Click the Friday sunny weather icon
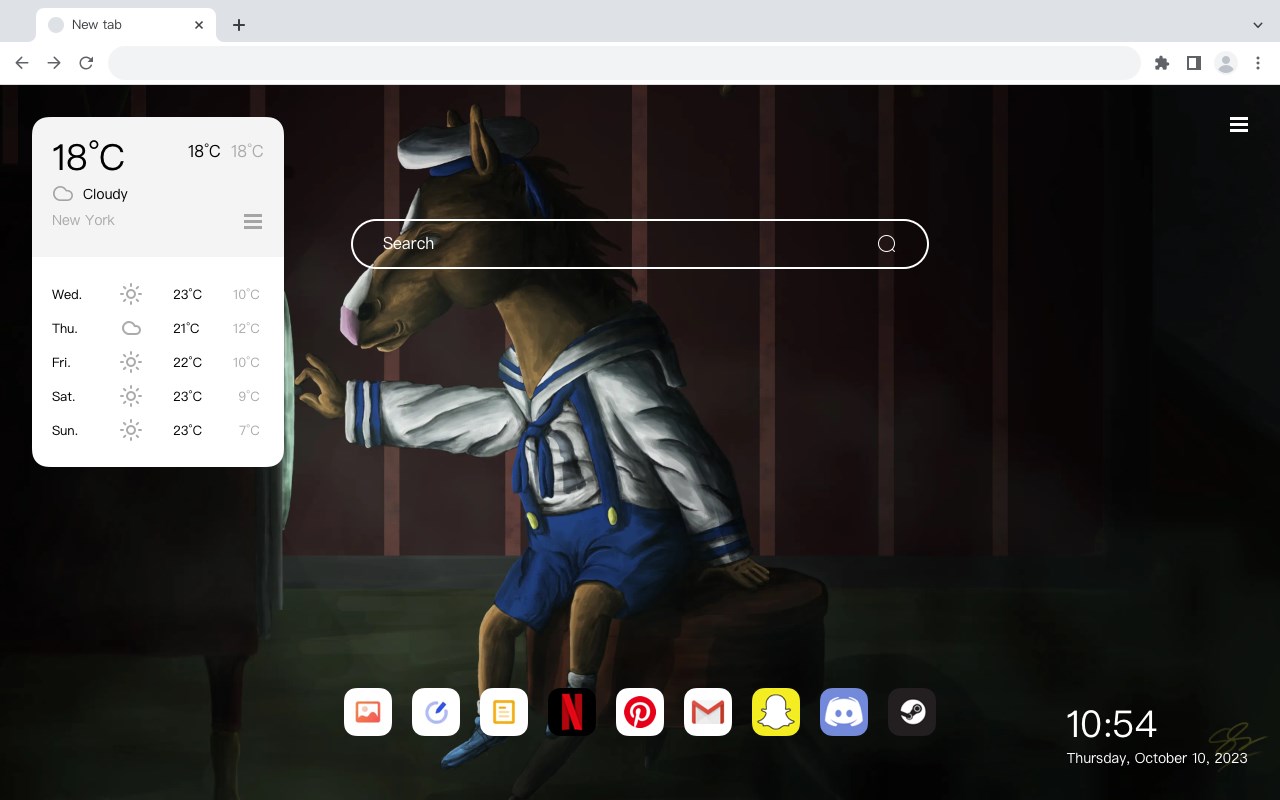Viewport: 1280px width, 800px height. click(131, 362)
